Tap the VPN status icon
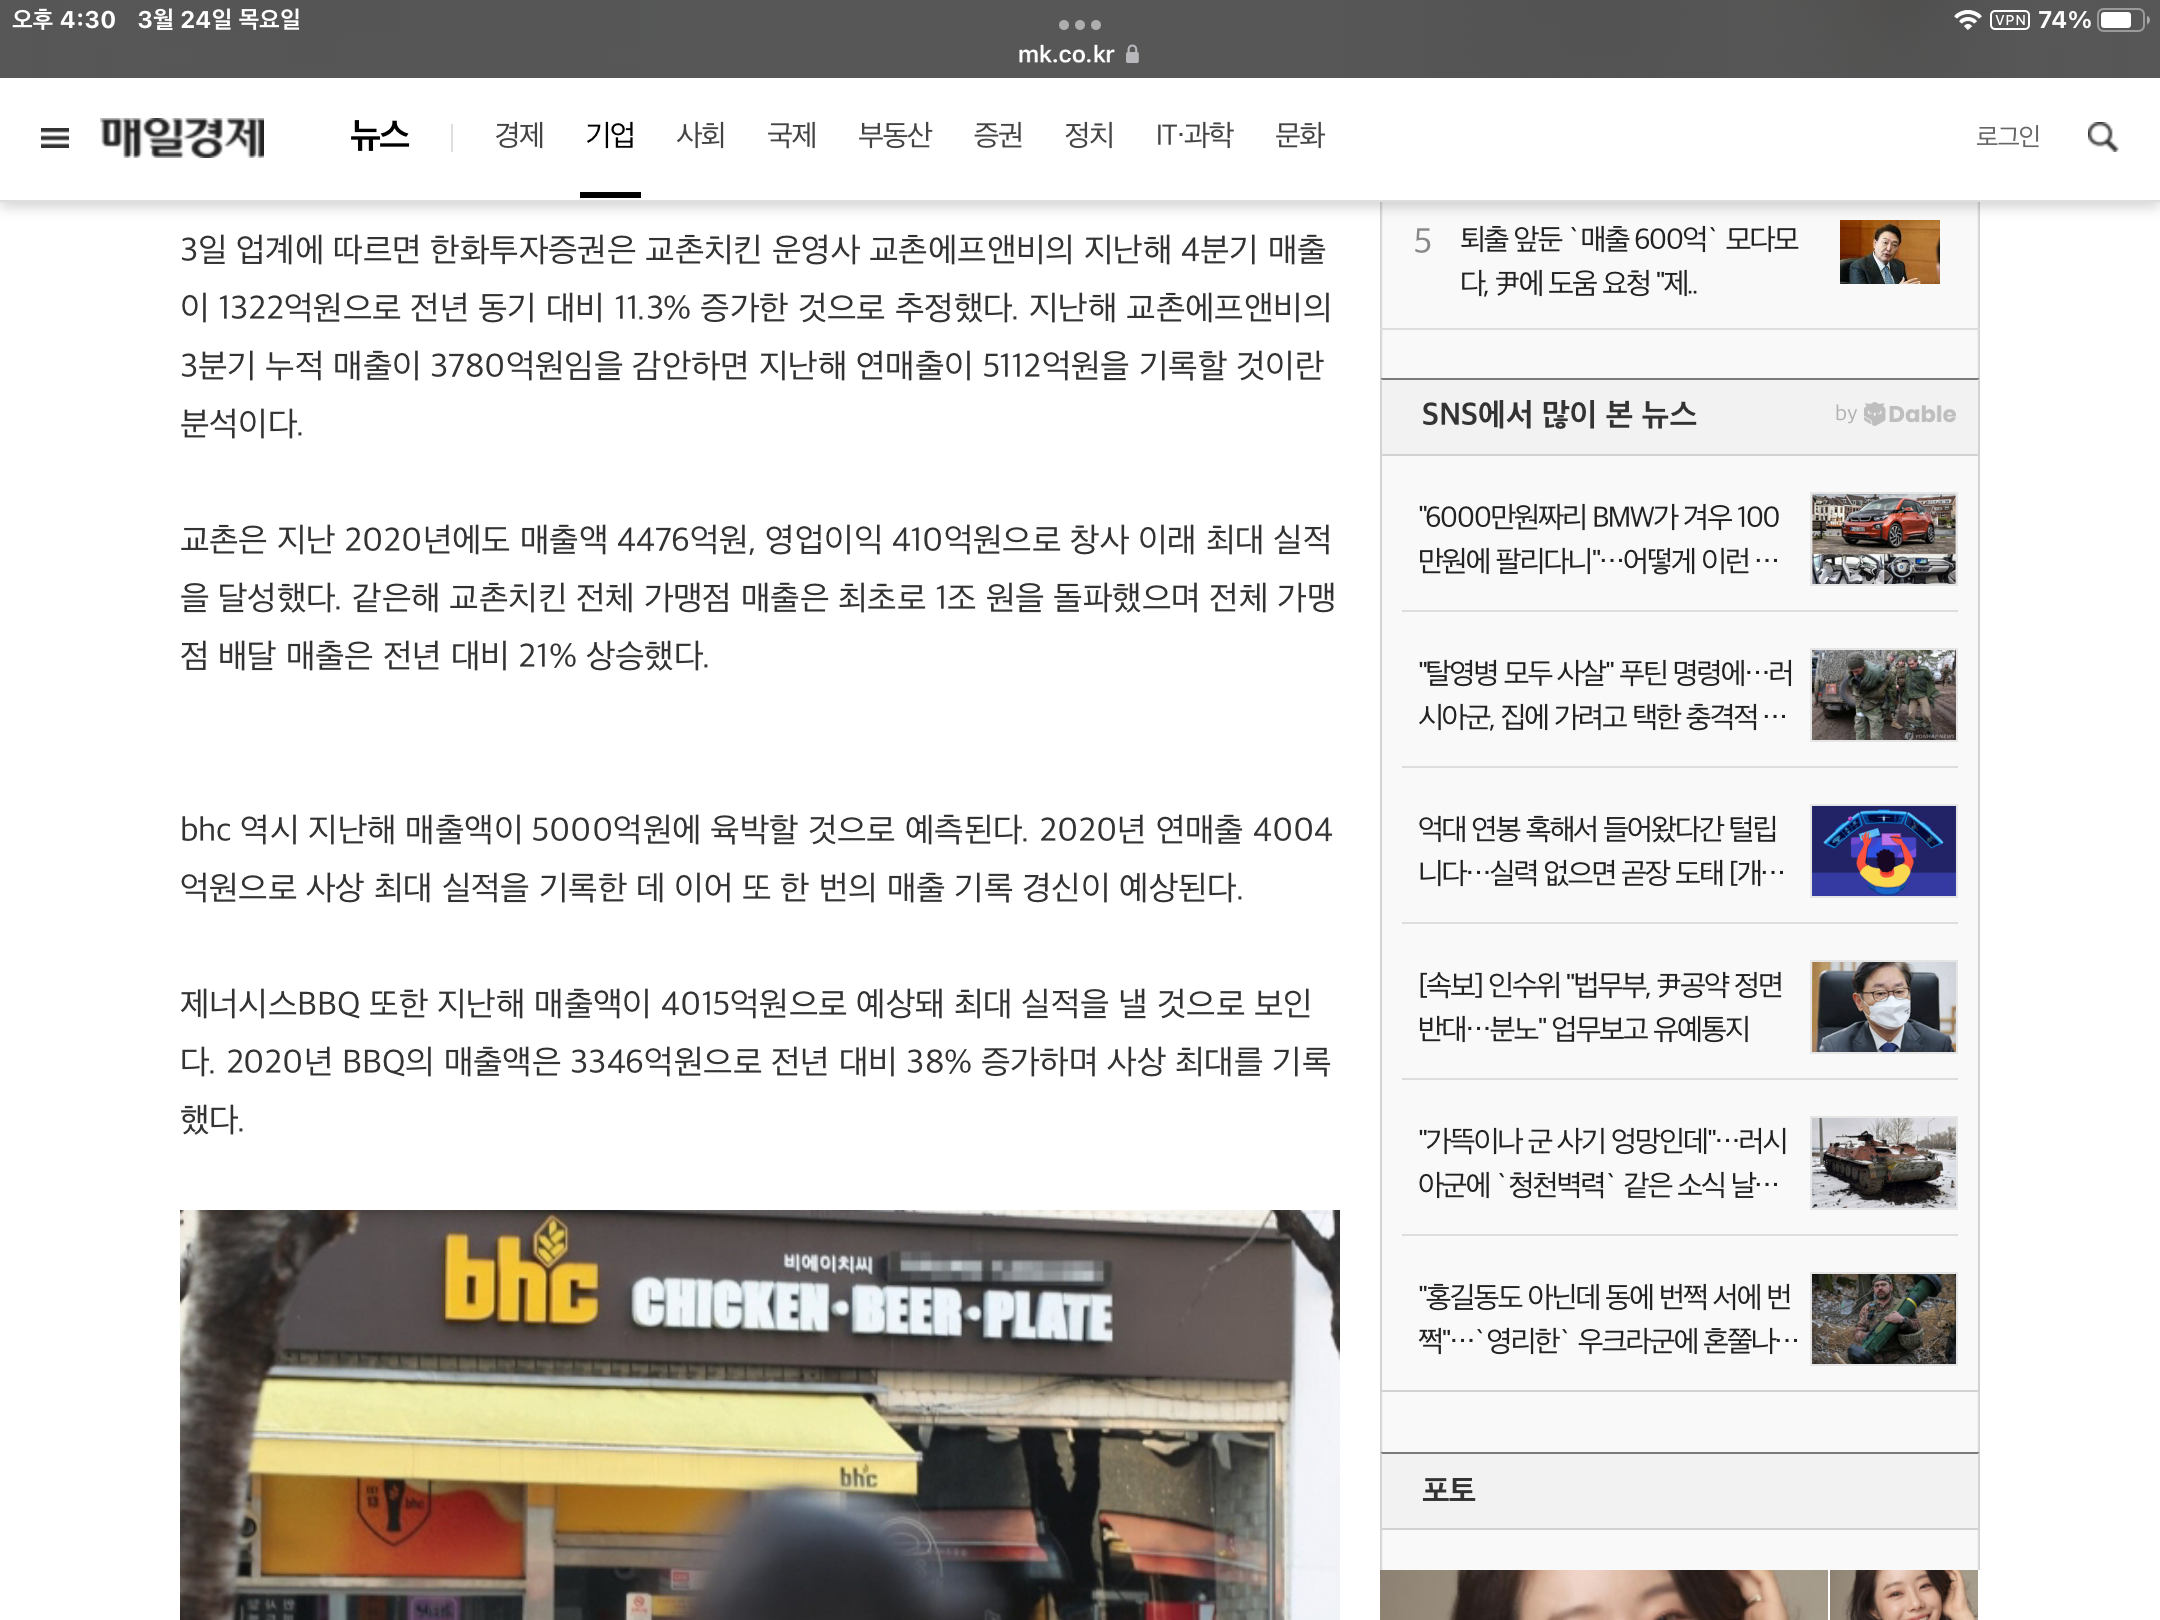Image resolution: width=2160 pixels, height=1620 pixels. click(2009, 20)
